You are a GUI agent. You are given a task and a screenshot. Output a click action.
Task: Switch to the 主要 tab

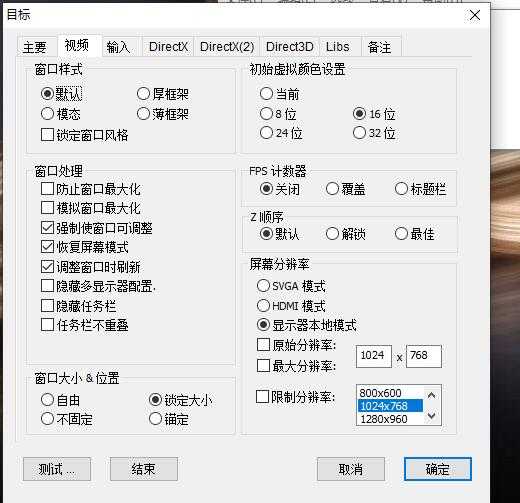coord(35,47)
